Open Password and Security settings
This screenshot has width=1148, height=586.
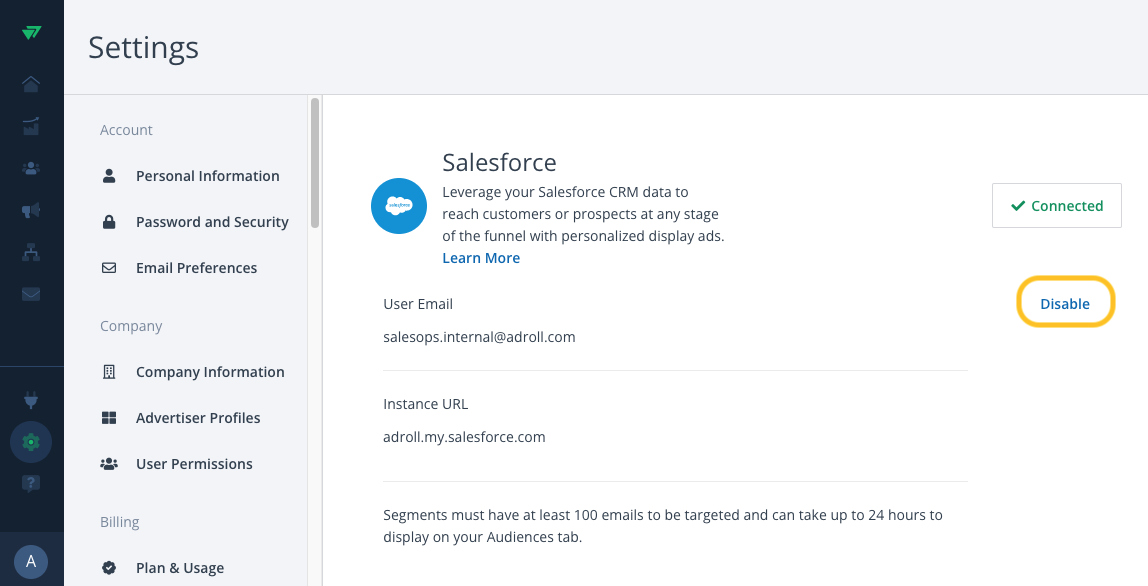[212, 222]
